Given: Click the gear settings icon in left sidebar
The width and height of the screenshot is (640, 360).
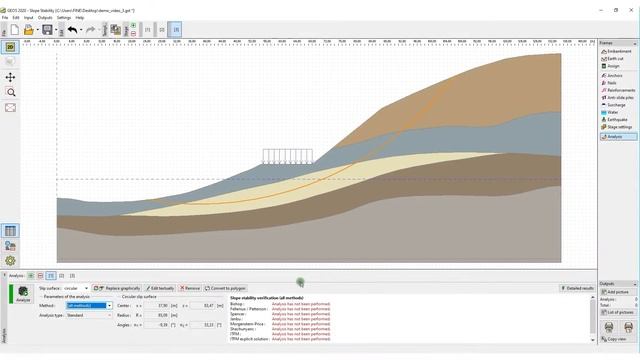Looking at the screenshot, I should [10, 260].
